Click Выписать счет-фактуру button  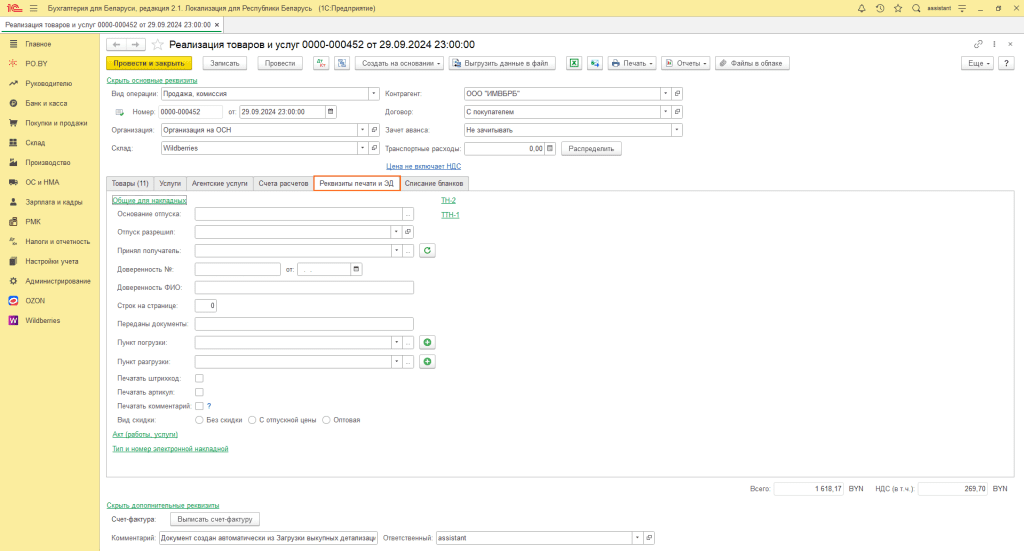215,519
